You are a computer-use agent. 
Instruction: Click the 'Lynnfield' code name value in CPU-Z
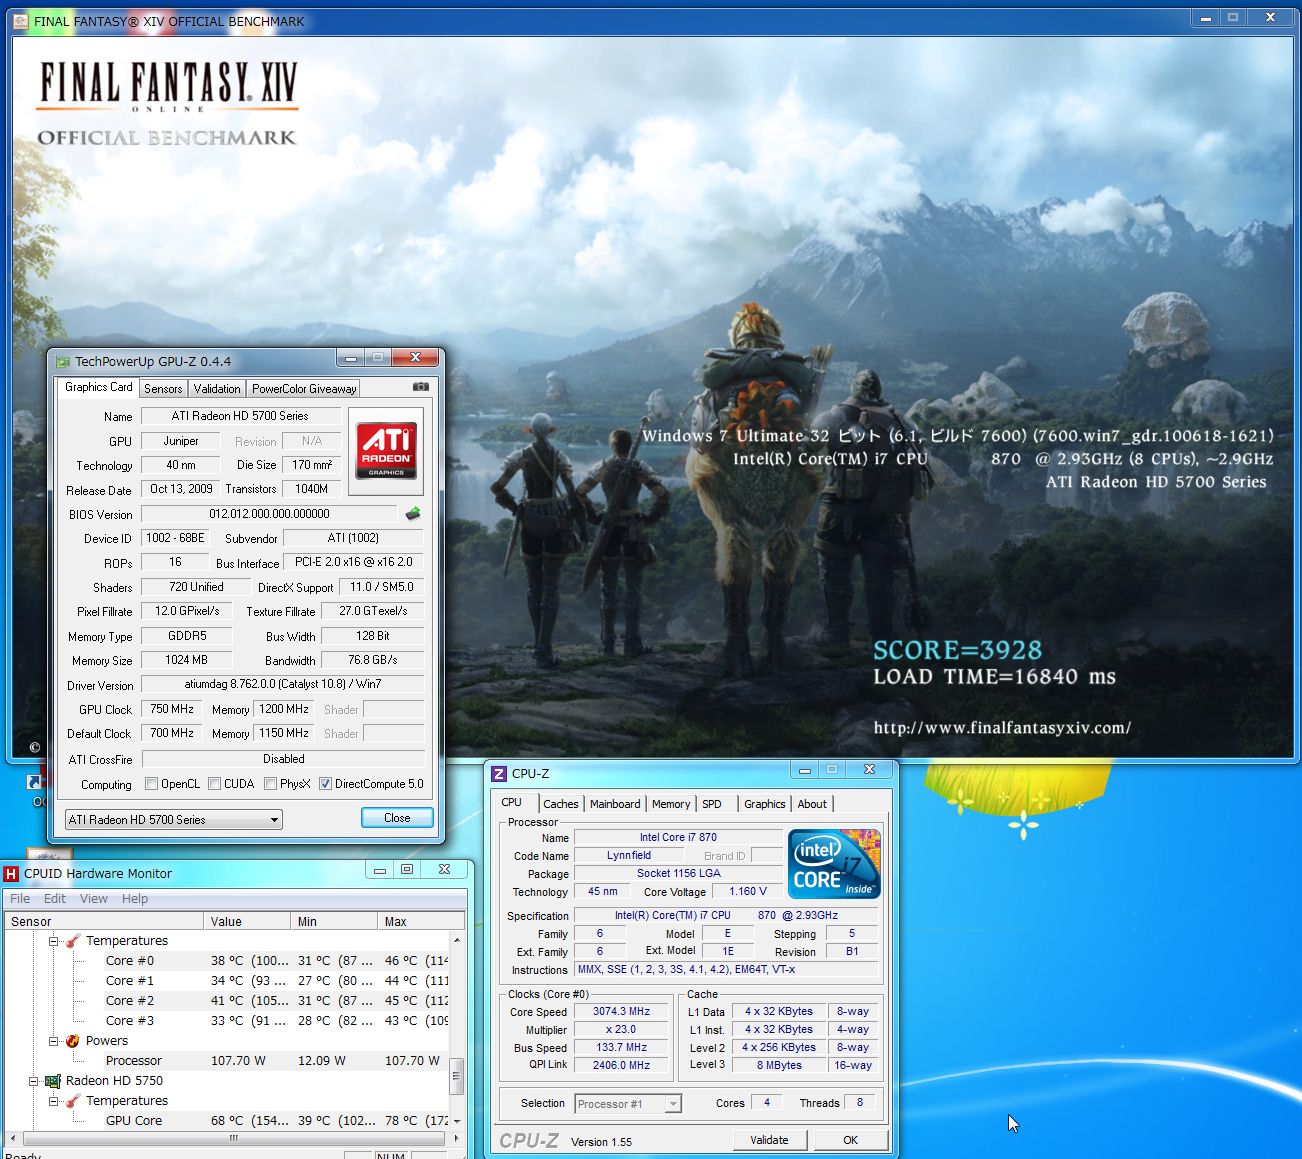click(629, 855)
